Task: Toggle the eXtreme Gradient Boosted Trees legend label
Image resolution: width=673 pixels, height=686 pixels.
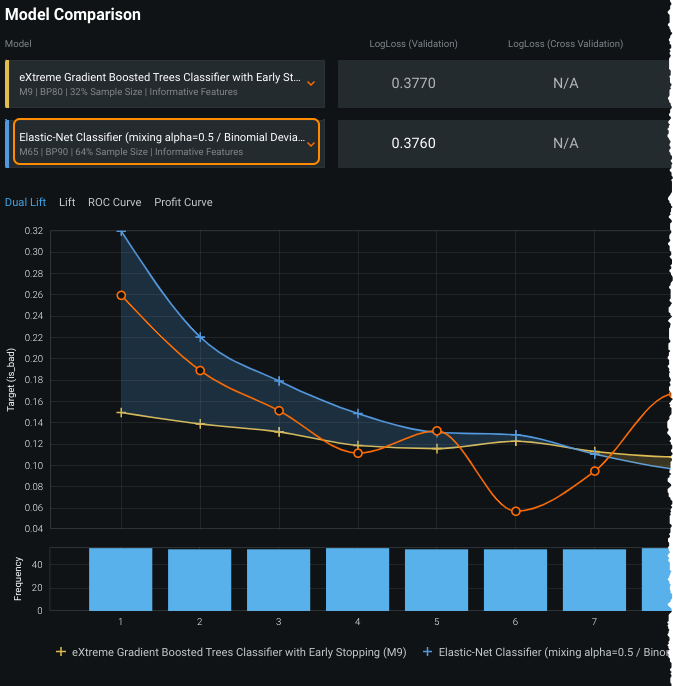Action: pyautogui.click(x=239, y=651)
